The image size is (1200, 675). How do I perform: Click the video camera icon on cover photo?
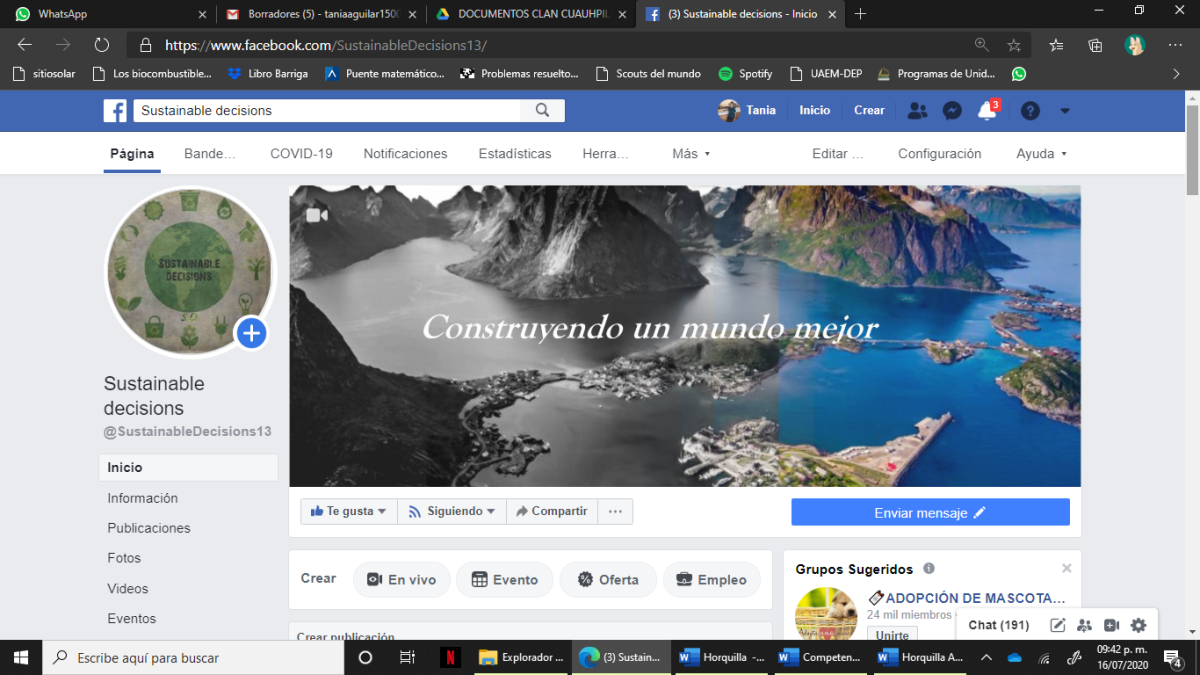point(317,215)
